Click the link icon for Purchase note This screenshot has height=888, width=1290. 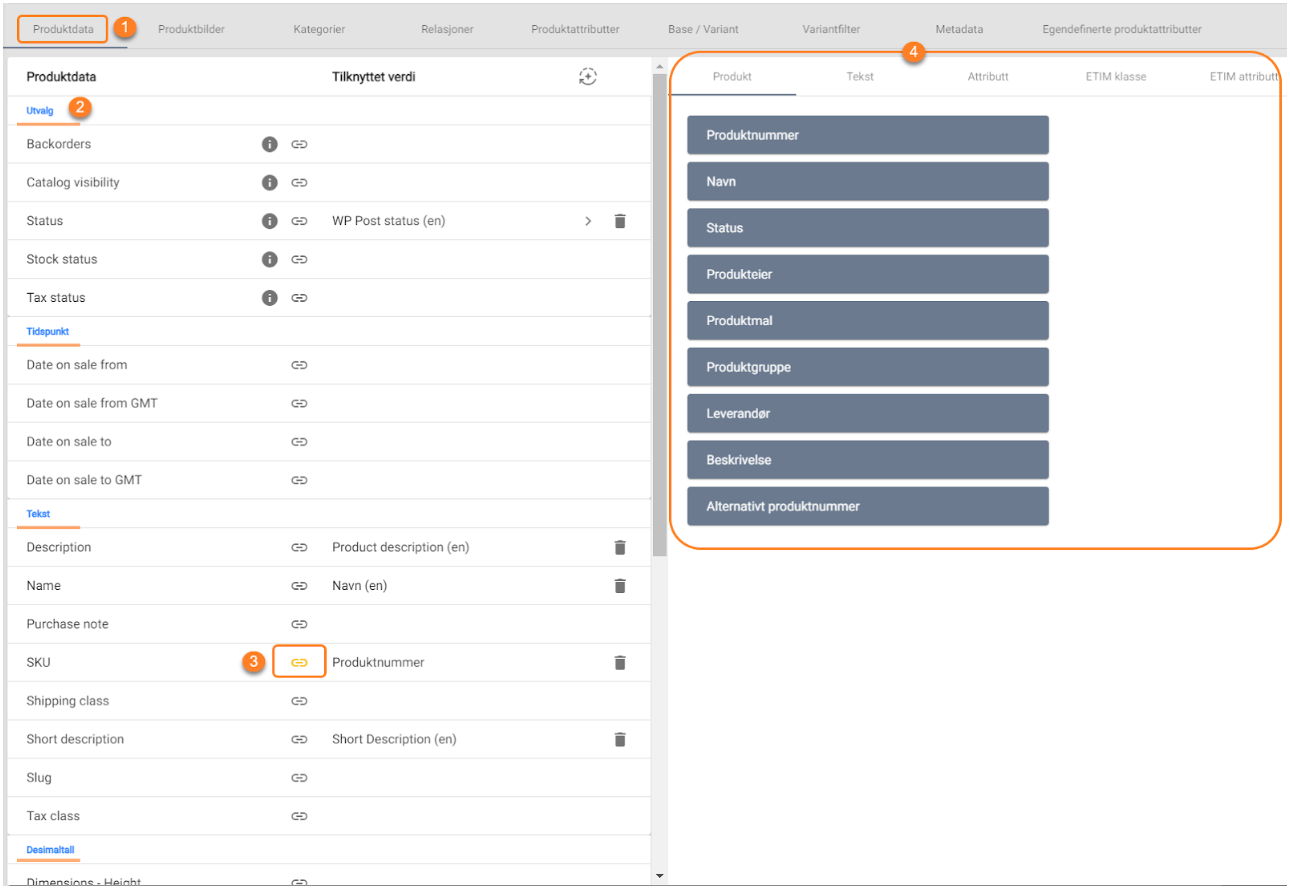(299, 624)
